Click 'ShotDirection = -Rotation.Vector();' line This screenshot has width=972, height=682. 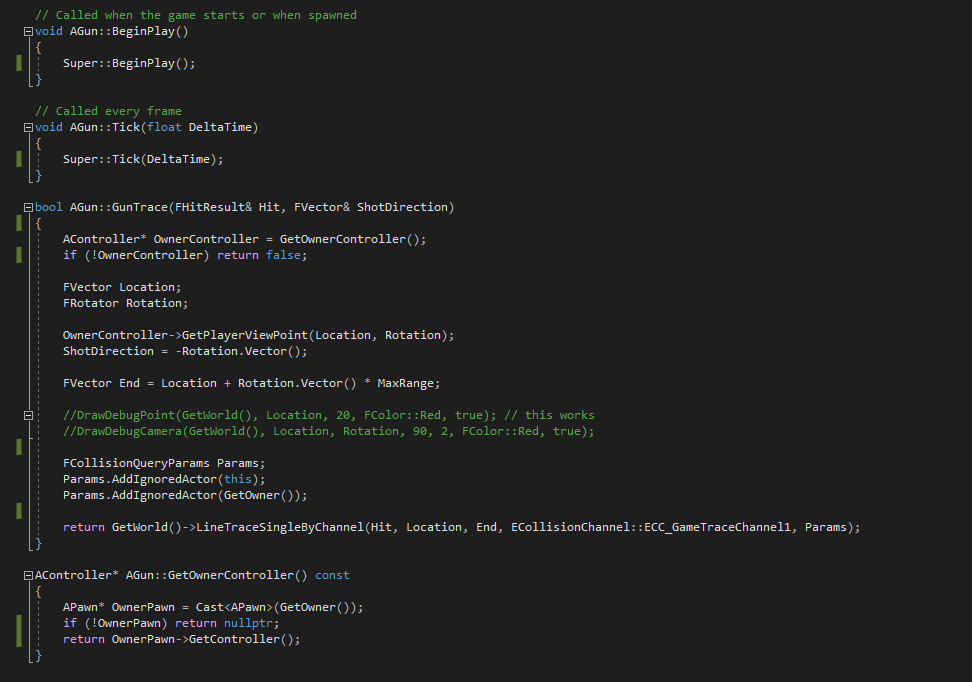pyautogui.click(x=185, y=352)
